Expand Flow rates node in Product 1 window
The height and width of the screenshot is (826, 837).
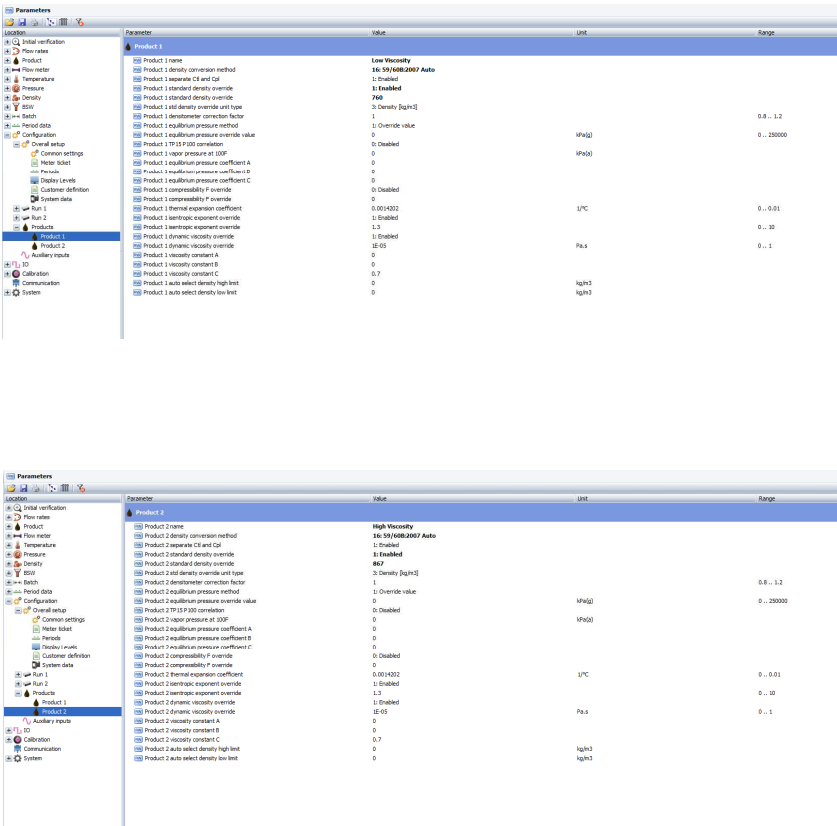7,51
